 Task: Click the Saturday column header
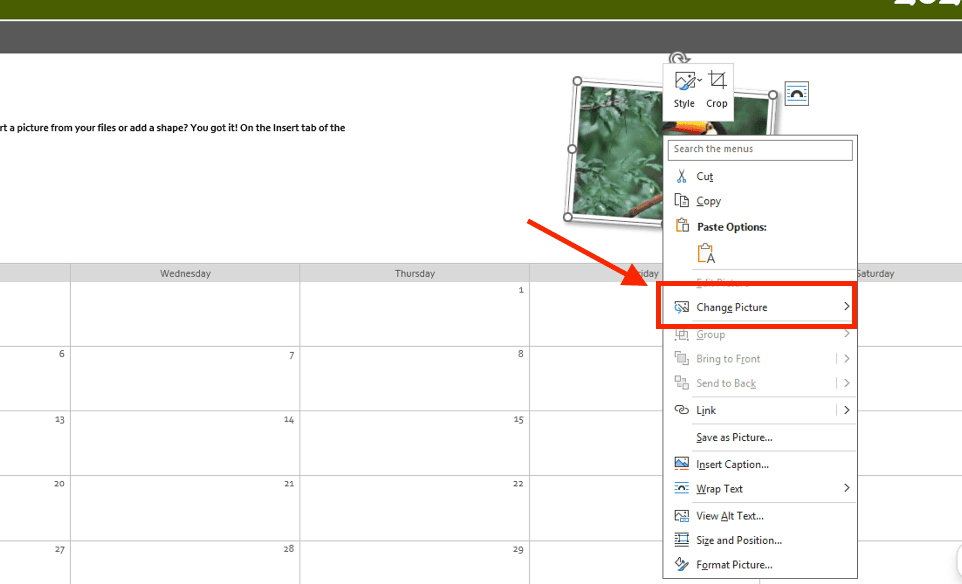pyautogui.click(x=875, y=273)
